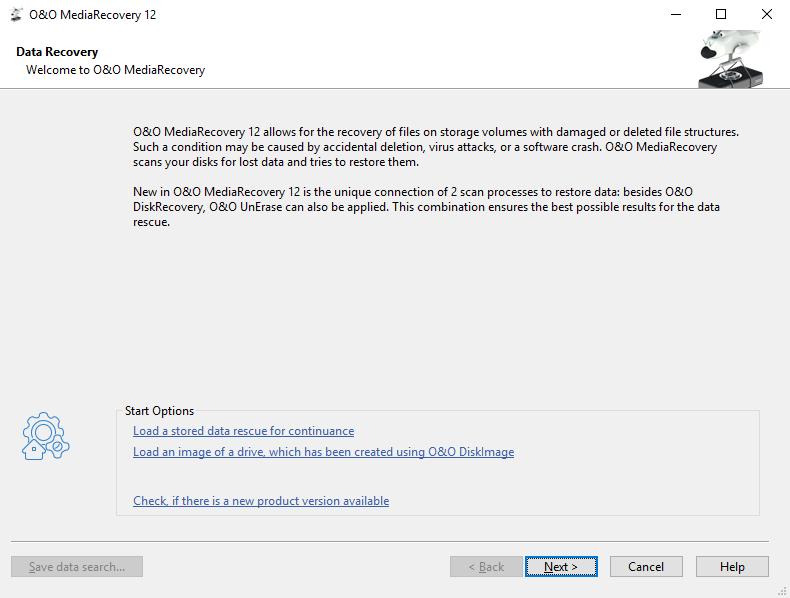Click the 'Start Options' group label
Viewport: 790px width, 598px height.
click(x=159, y=411)
